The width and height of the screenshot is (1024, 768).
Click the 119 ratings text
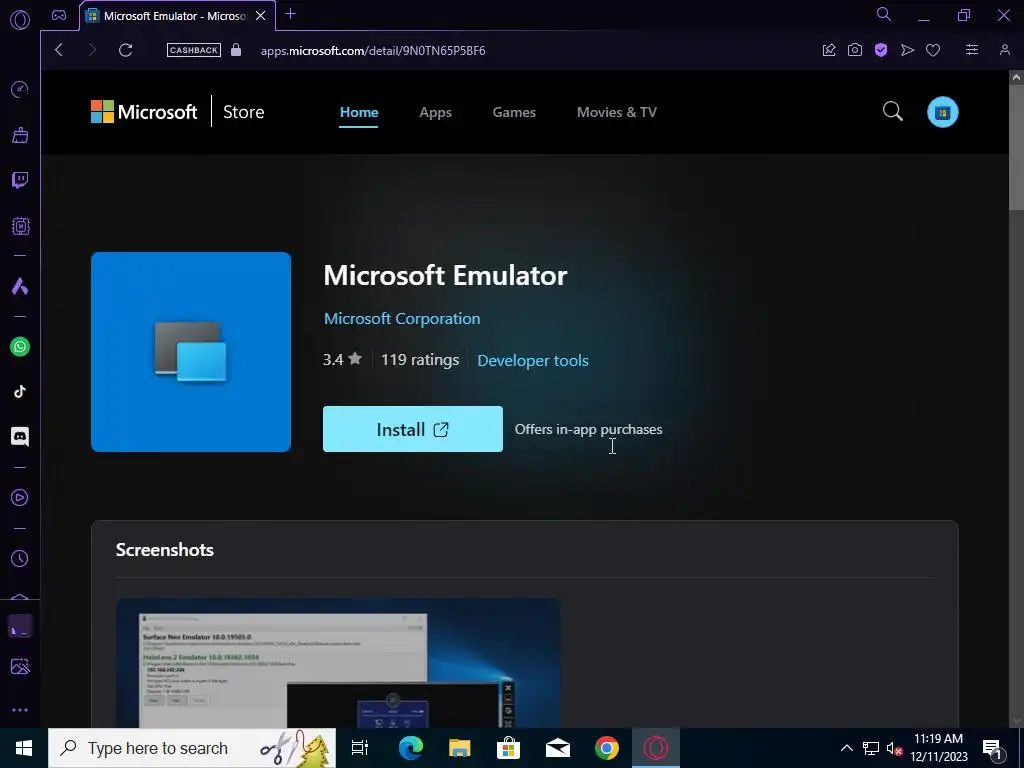[x=420, y=360]
